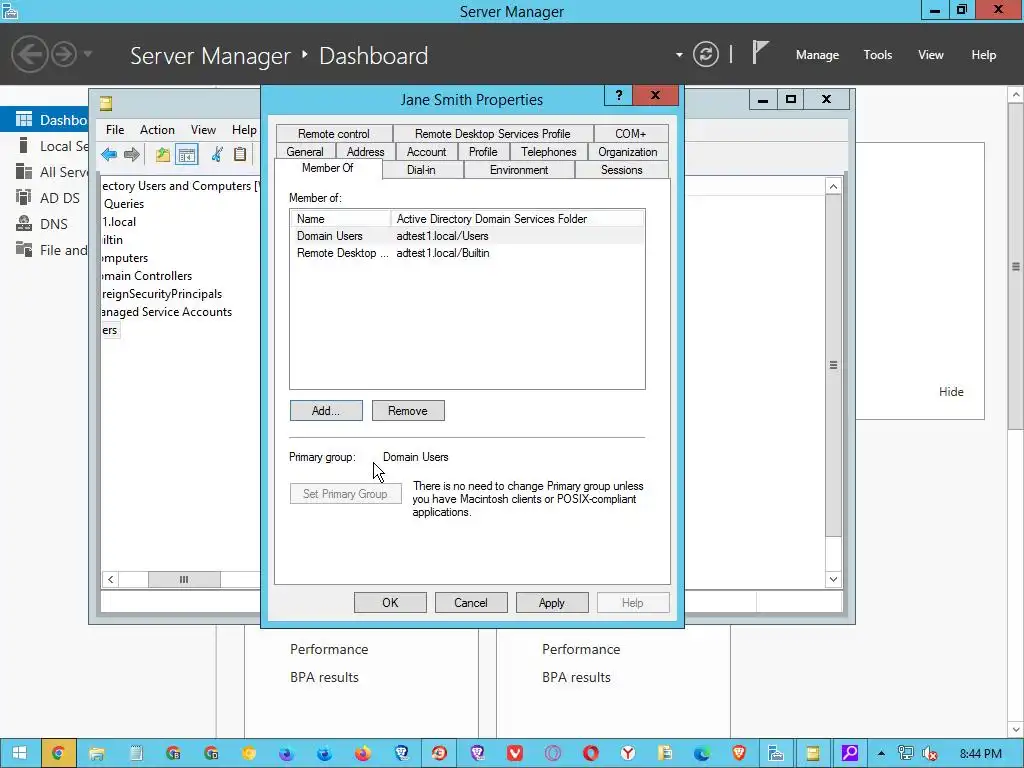Open the Remote control tab
Viewport: 1024px width, 768px height.
(334, 133)
